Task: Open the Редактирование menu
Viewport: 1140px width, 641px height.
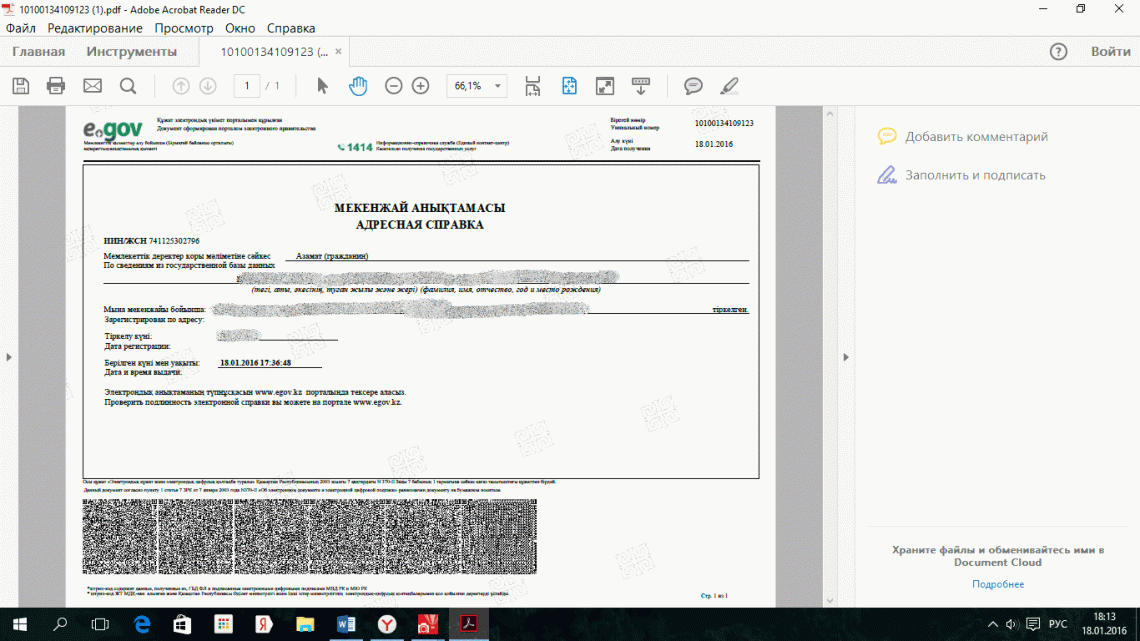Action: click(95, 29)
